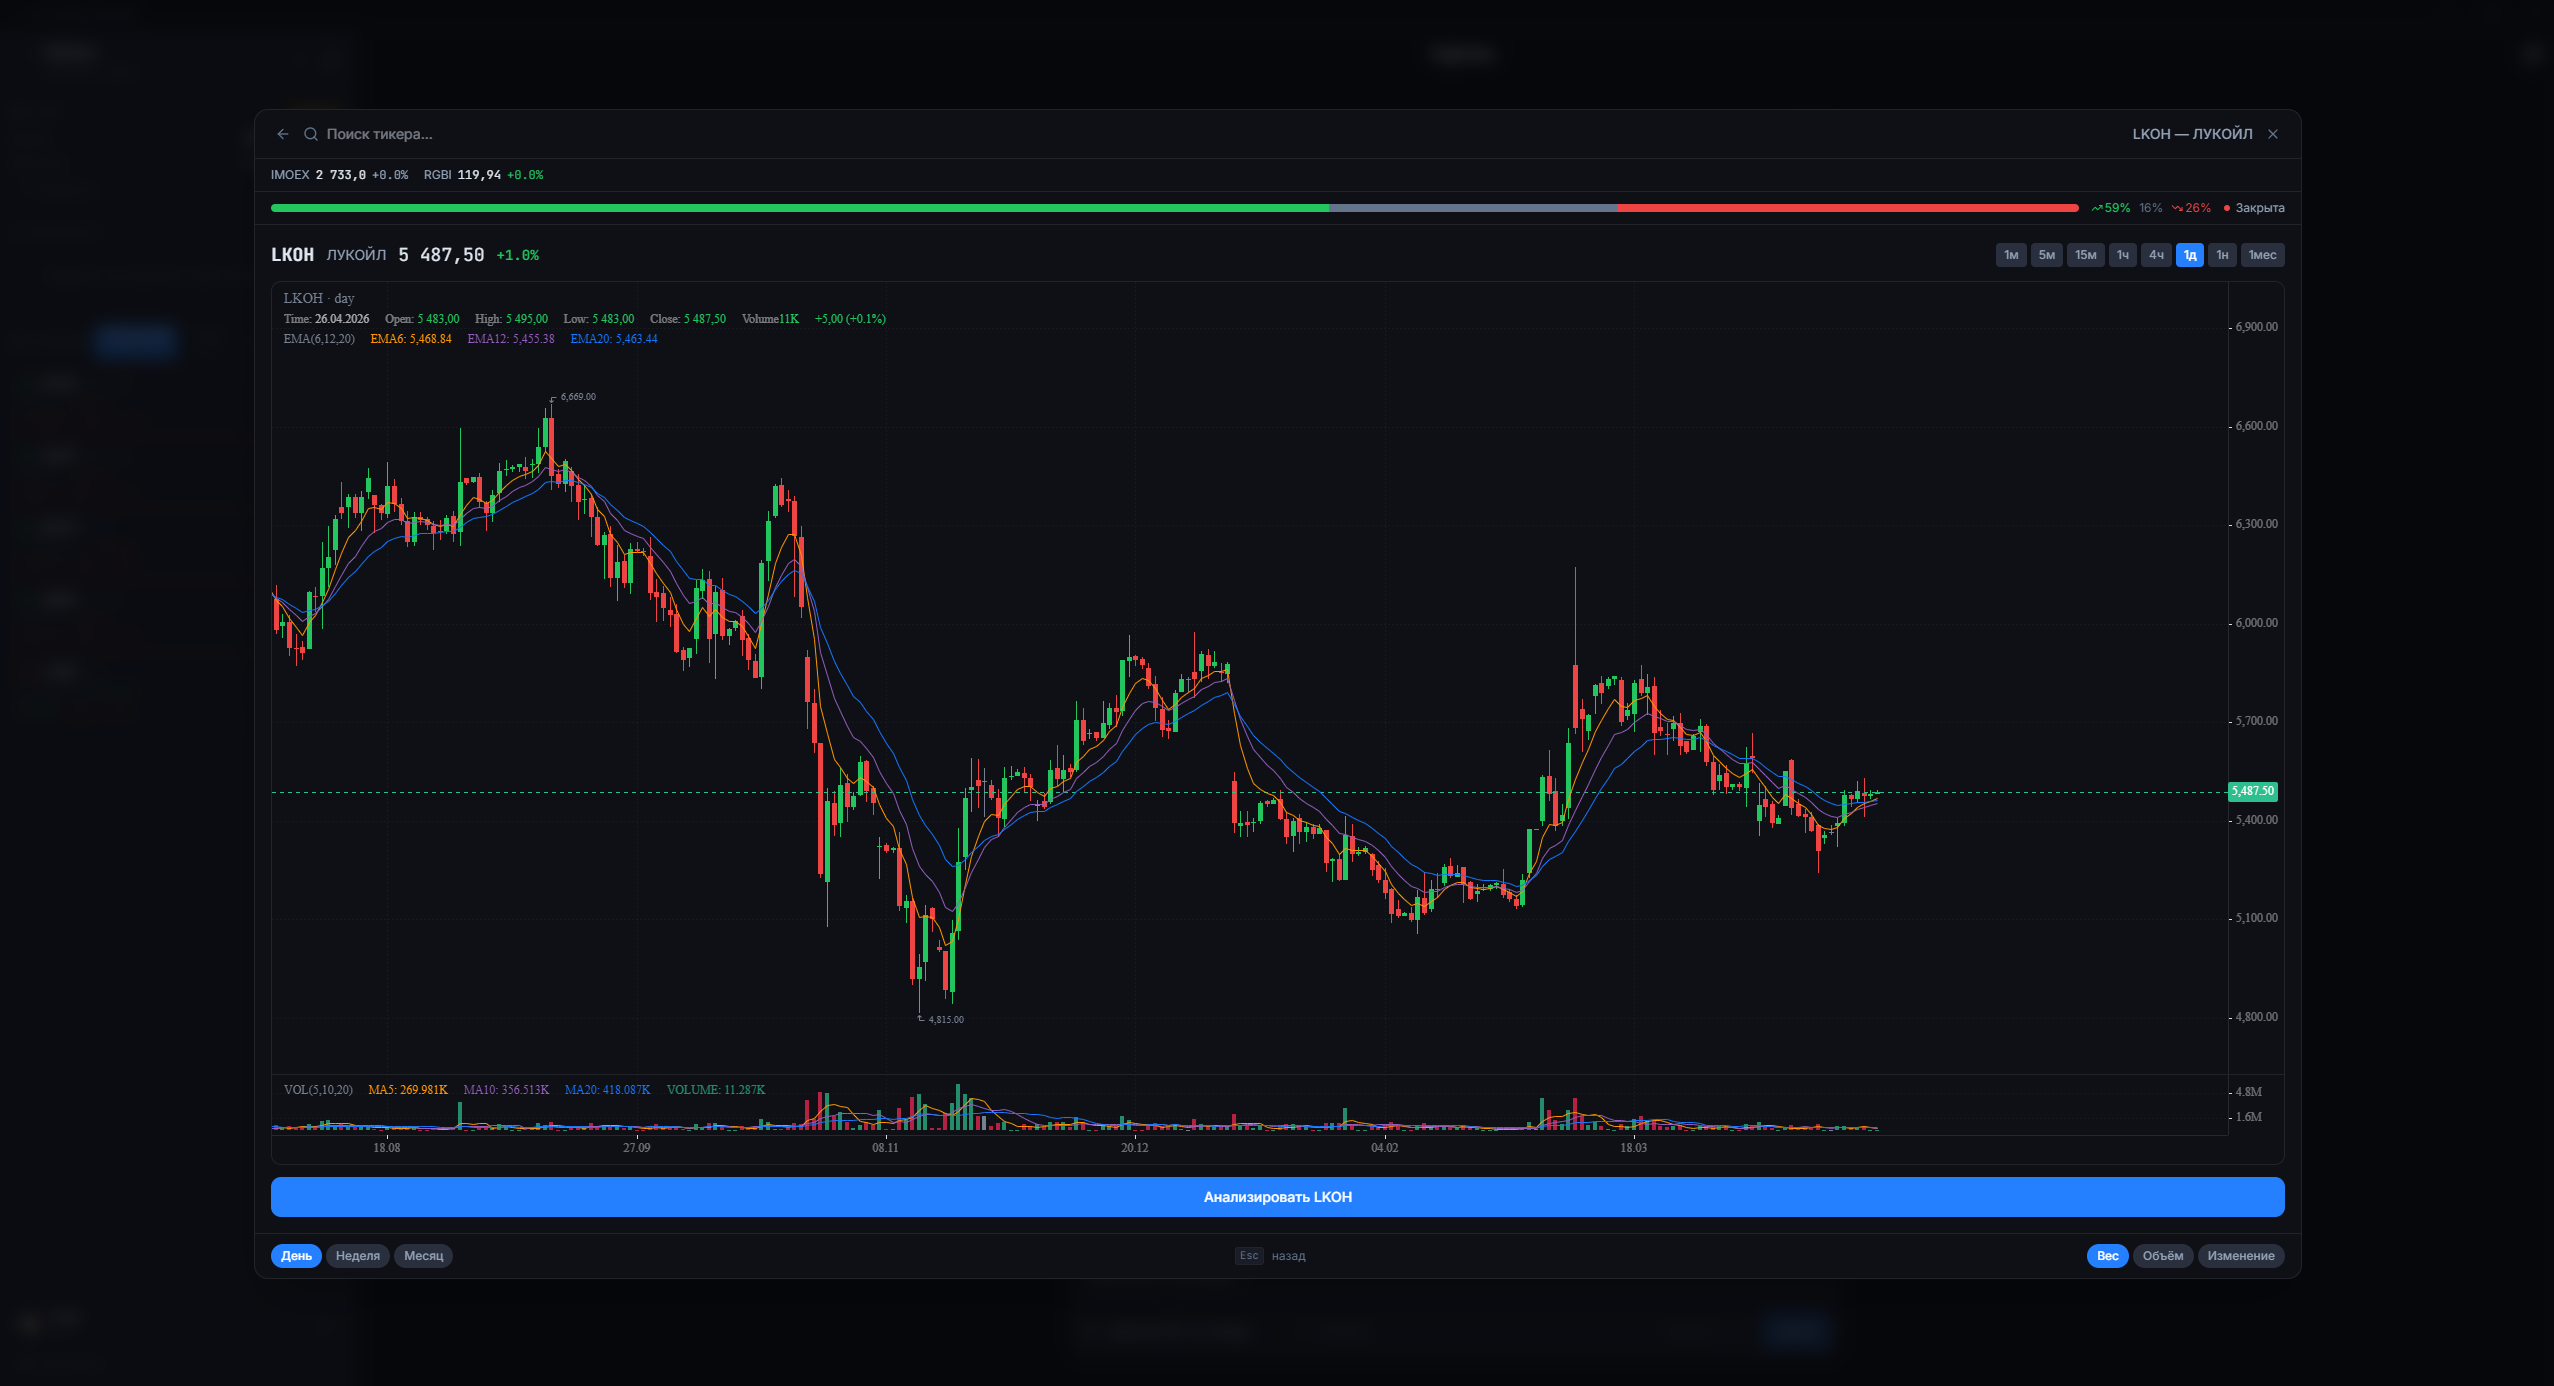This screenshot has height=1386, width=2554.
Task: Switch period to Месяц
Action: point(424,1256)
